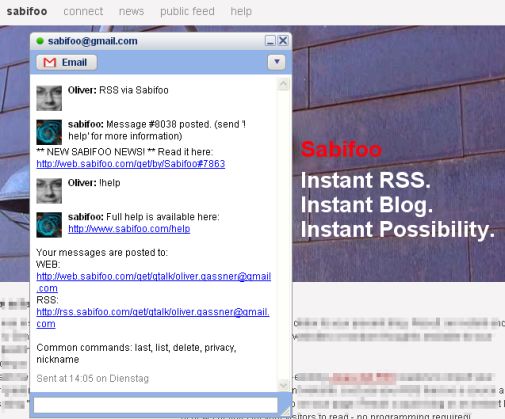This screenshot has width=505, height=419.
Task: Click the sabifoo logo in navigation
Action: [27, 11]
